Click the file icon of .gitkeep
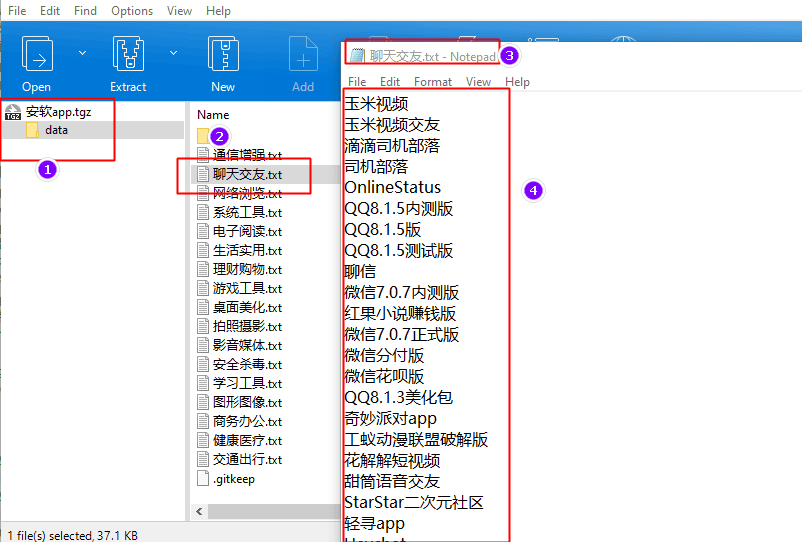Image resolution: width=802 pixels, height=542 pixels. tap(203, 479)
